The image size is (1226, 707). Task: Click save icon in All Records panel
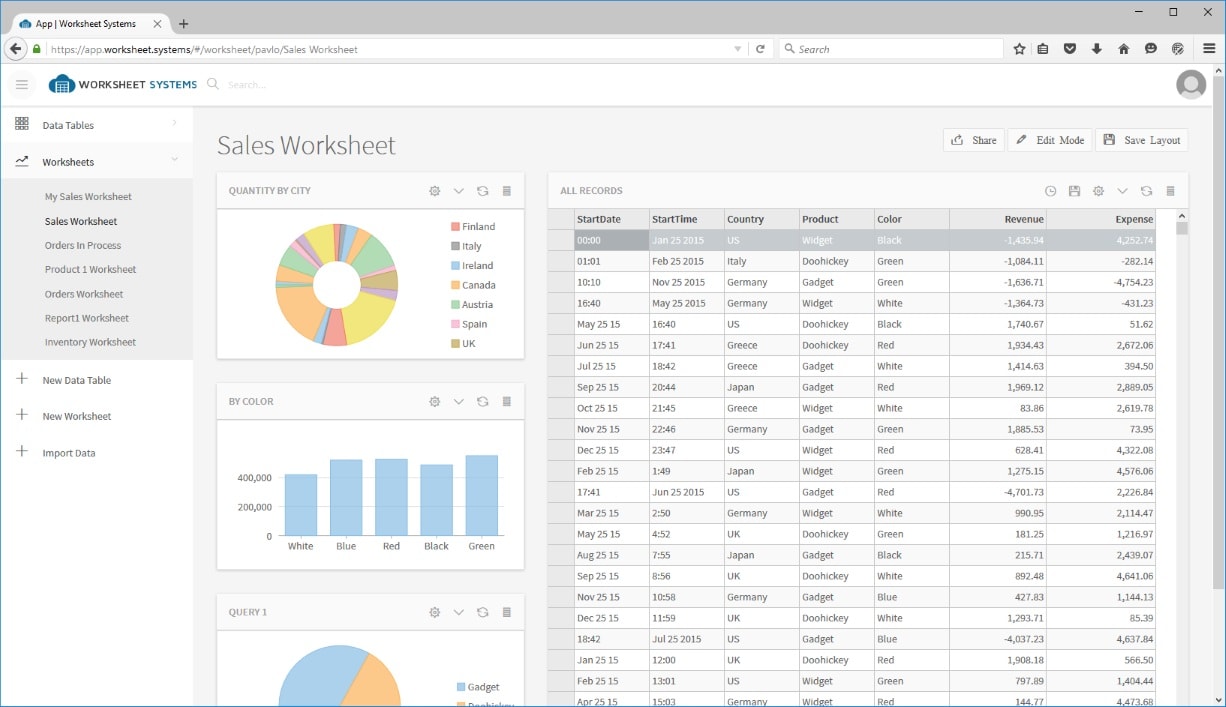click(1074, 191)
